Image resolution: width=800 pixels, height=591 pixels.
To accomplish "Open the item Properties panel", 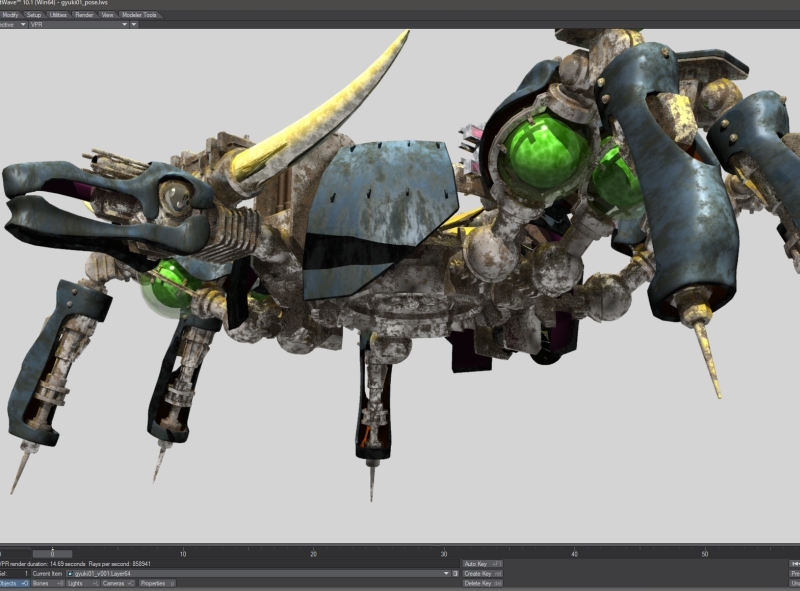I will [156, 583].
